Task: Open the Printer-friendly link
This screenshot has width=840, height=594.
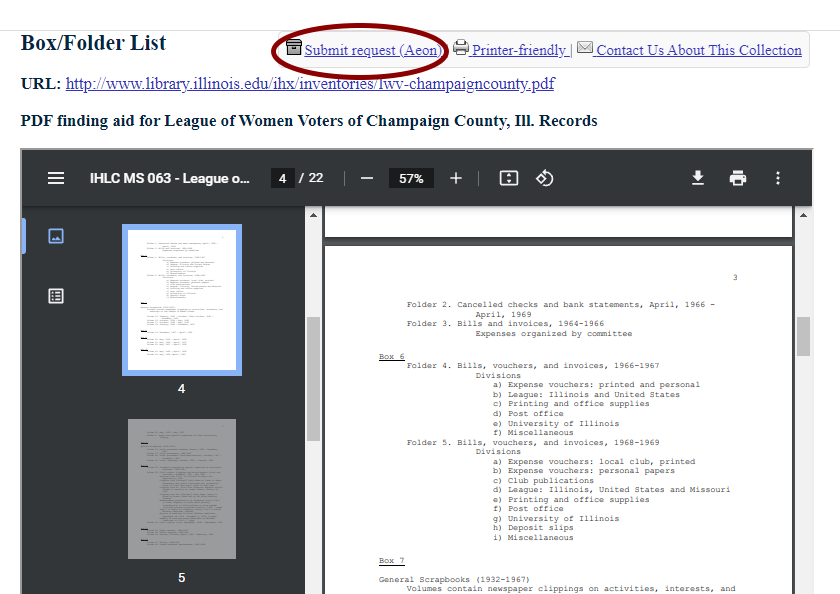Action: tap(518, 50)
